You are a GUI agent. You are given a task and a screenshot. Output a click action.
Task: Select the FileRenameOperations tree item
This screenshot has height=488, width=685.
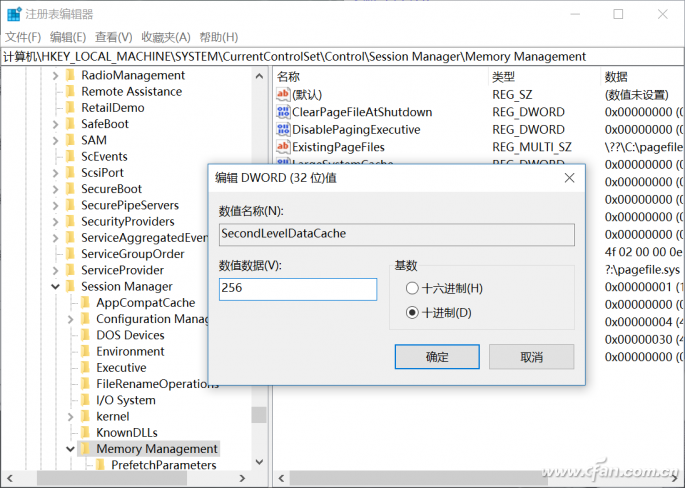pyautogui.click(x=157, y=384)
